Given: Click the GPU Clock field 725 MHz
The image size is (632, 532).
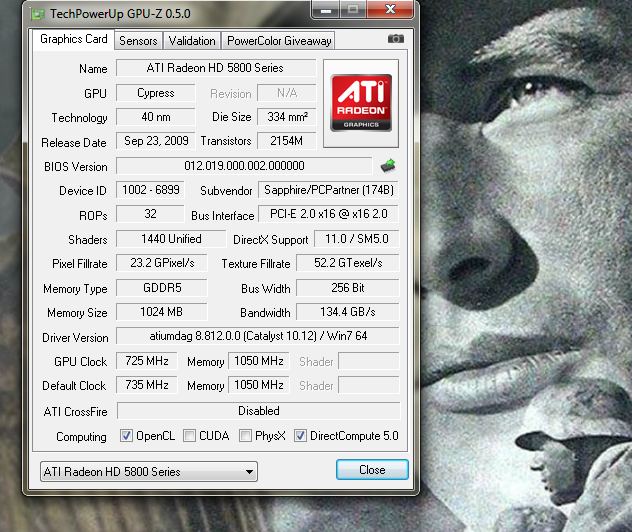Looking at the screenshot, I should [x=147, y=361].
